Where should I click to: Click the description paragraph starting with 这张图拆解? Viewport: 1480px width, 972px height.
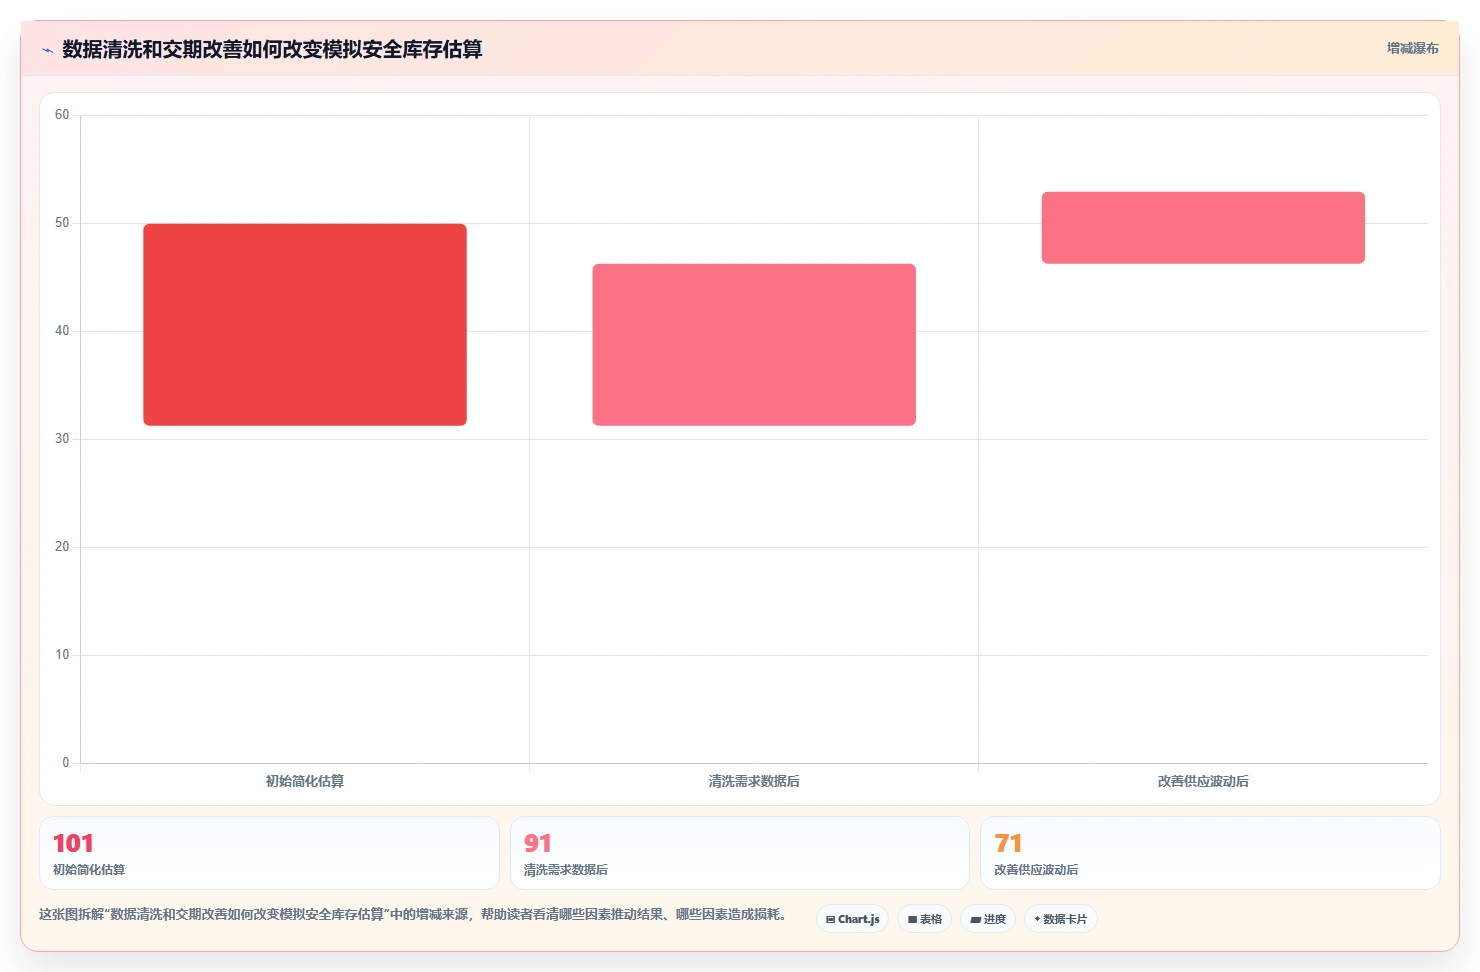coord(413,914)
